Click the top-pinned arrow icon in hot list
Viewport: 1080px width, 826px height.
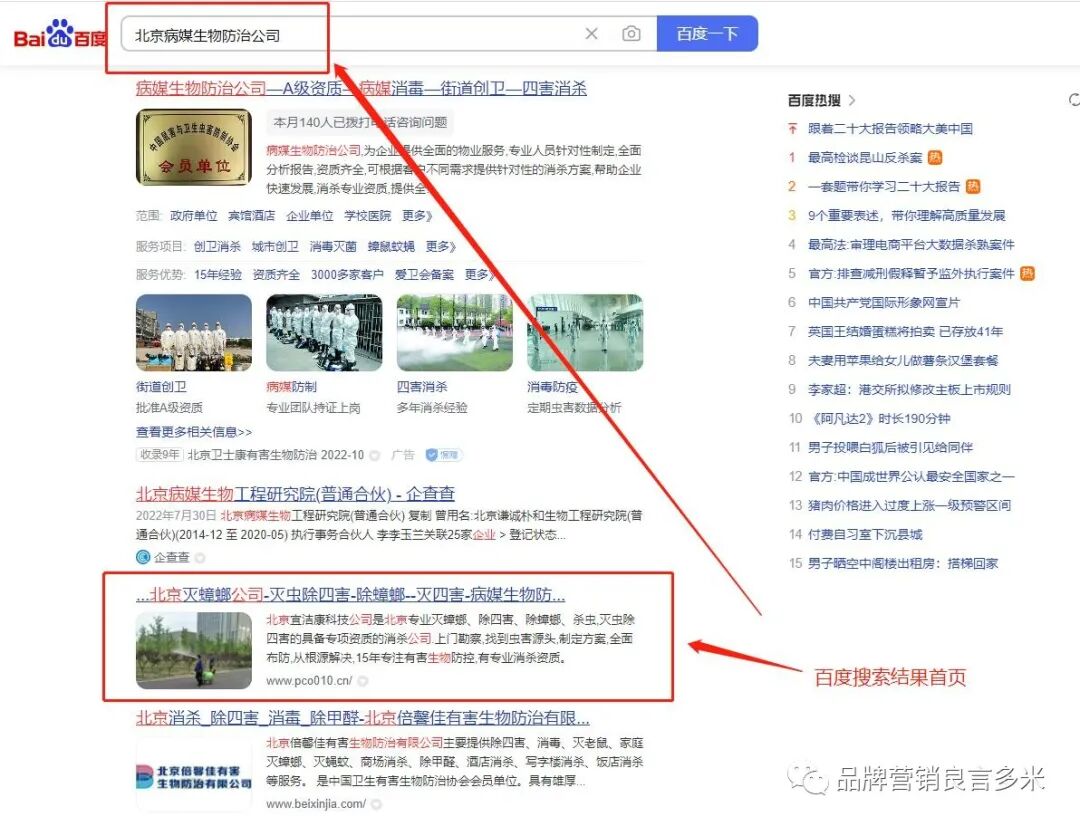pyautogui.click(x=792, y=129)
